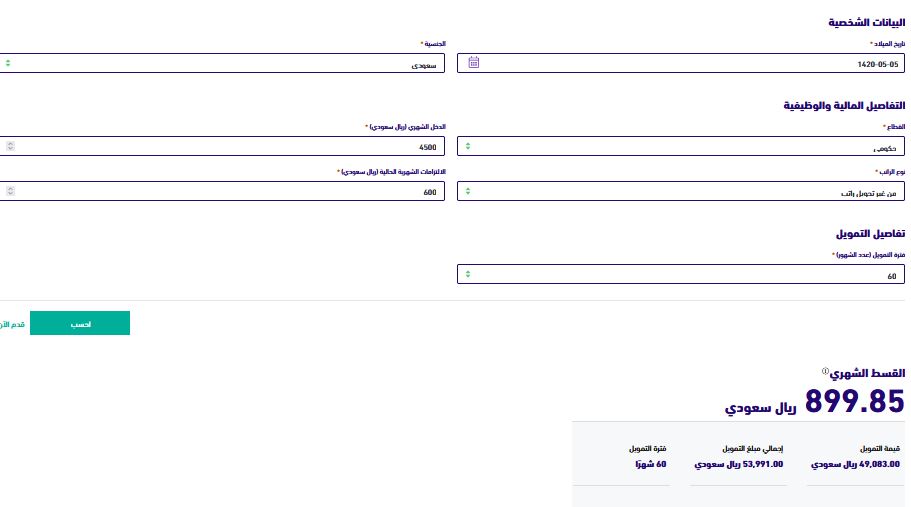Open the date of birth calendar icon
Image resolution: width=911 pixels, height=507 pixels.
(x=474, y=63)
